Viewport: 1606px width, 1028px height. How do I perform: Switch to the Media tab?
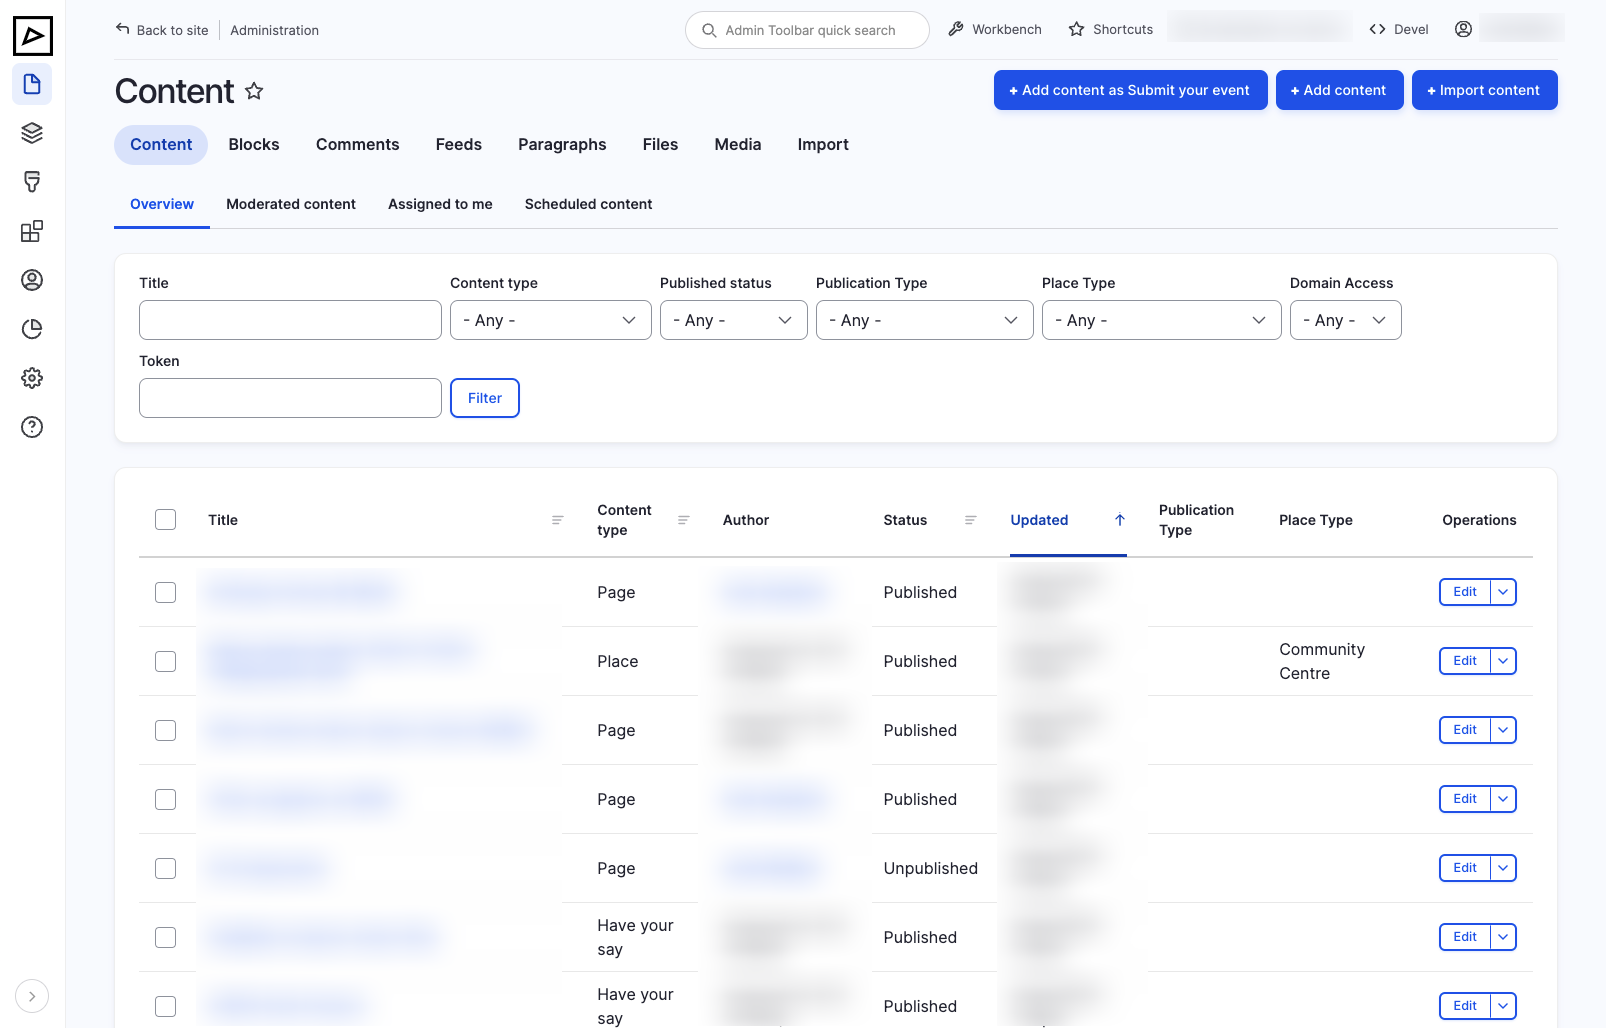(x=737, y=144)
